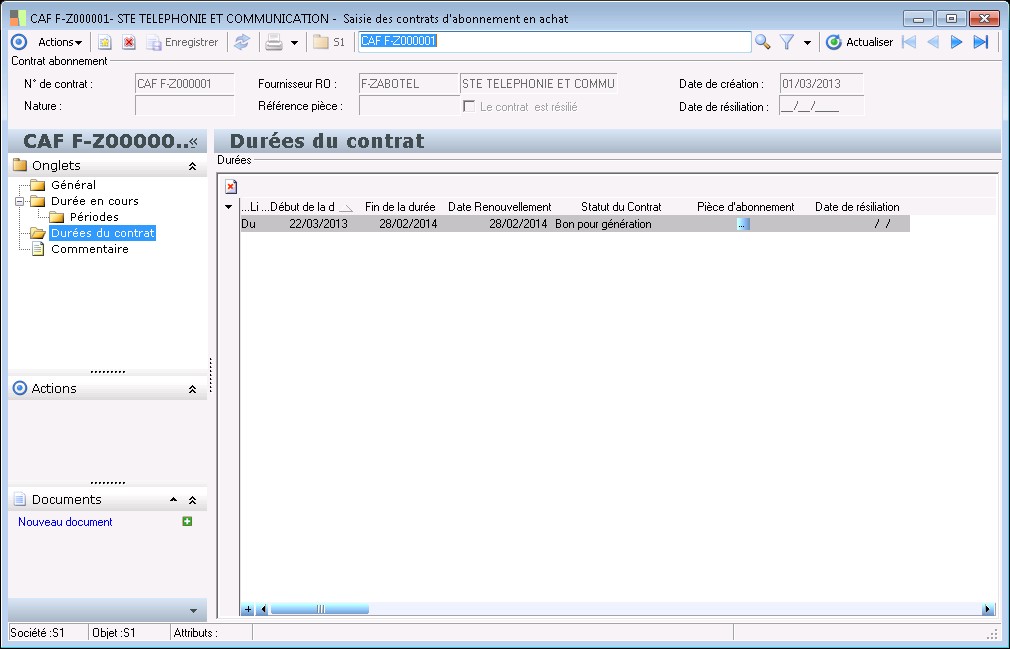
Task: Click the Objet :S1 status bar entry
Action: [114, 633]
